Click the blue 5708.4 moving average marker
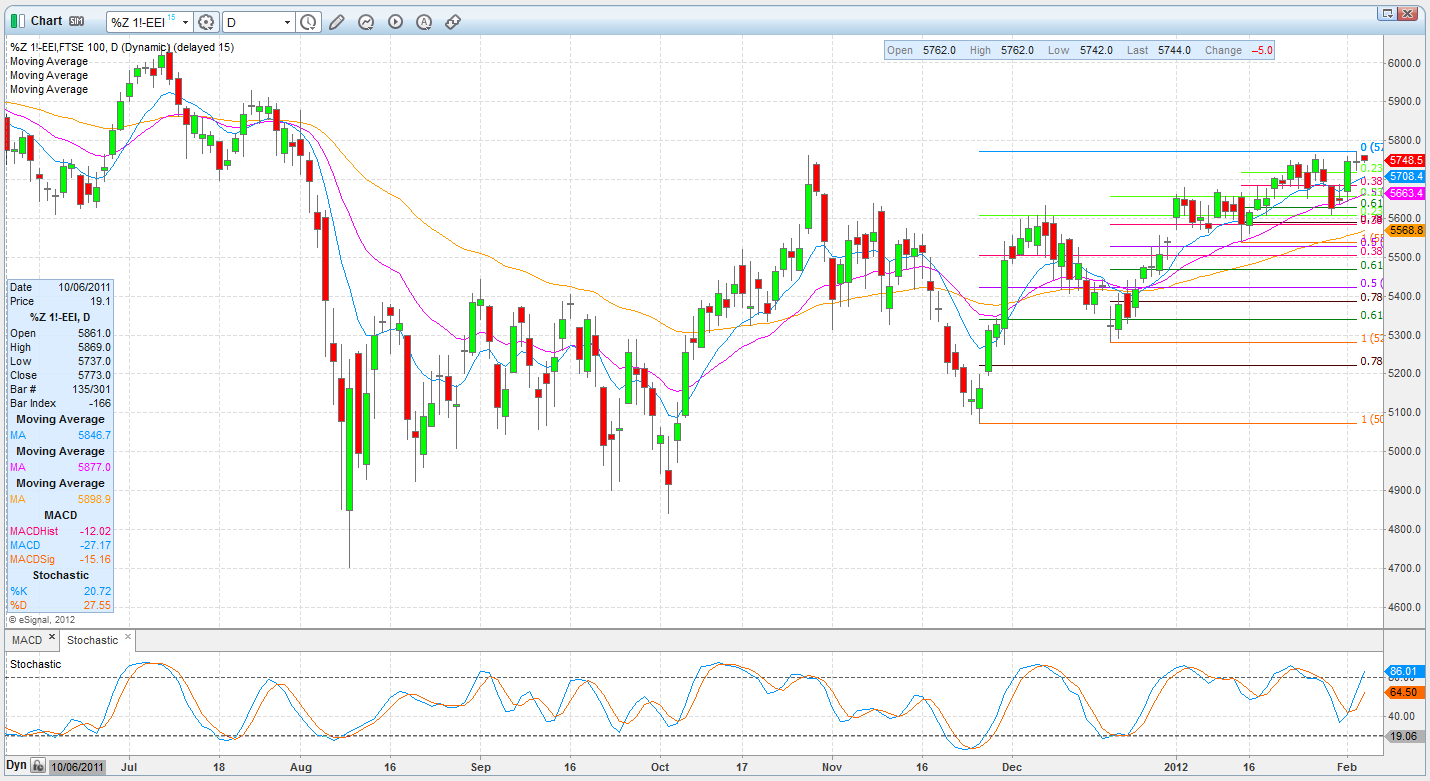 (1405, 176)
